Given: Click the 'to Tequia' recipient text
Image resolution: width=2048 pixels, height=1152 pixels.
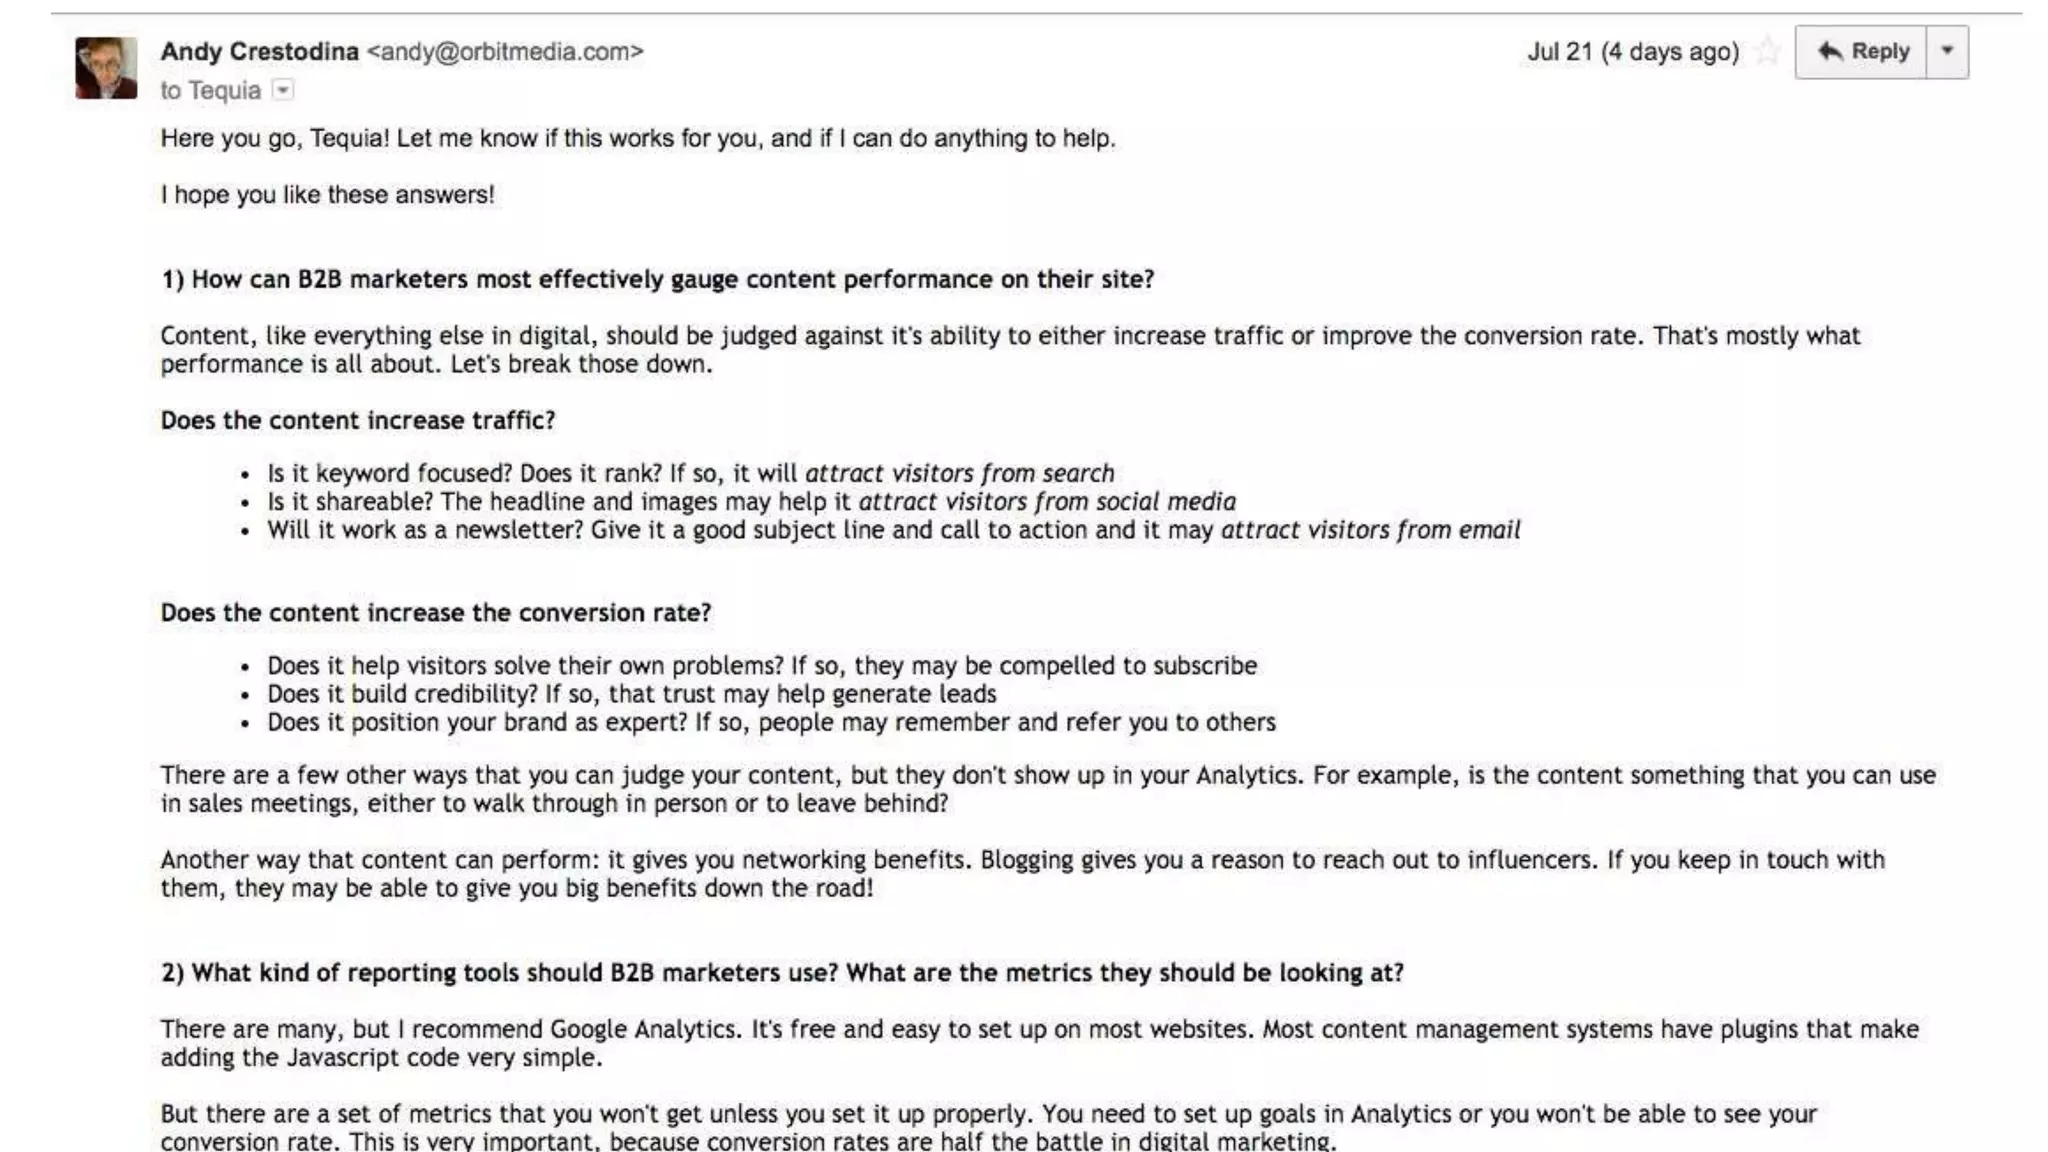Looking at the screenshot, I should coord(211,90).
